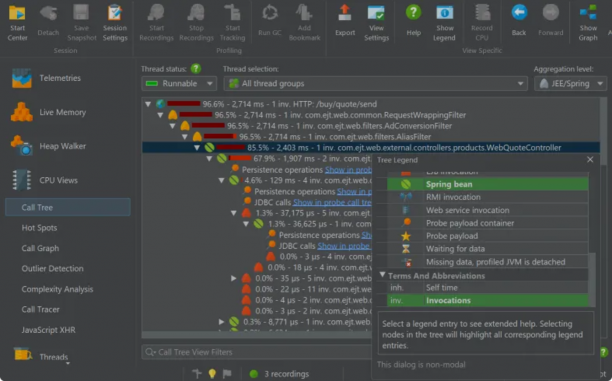The image size is (612, 381).
Task: Select Invocations abbreviation entry
Action: coord(487,300)
